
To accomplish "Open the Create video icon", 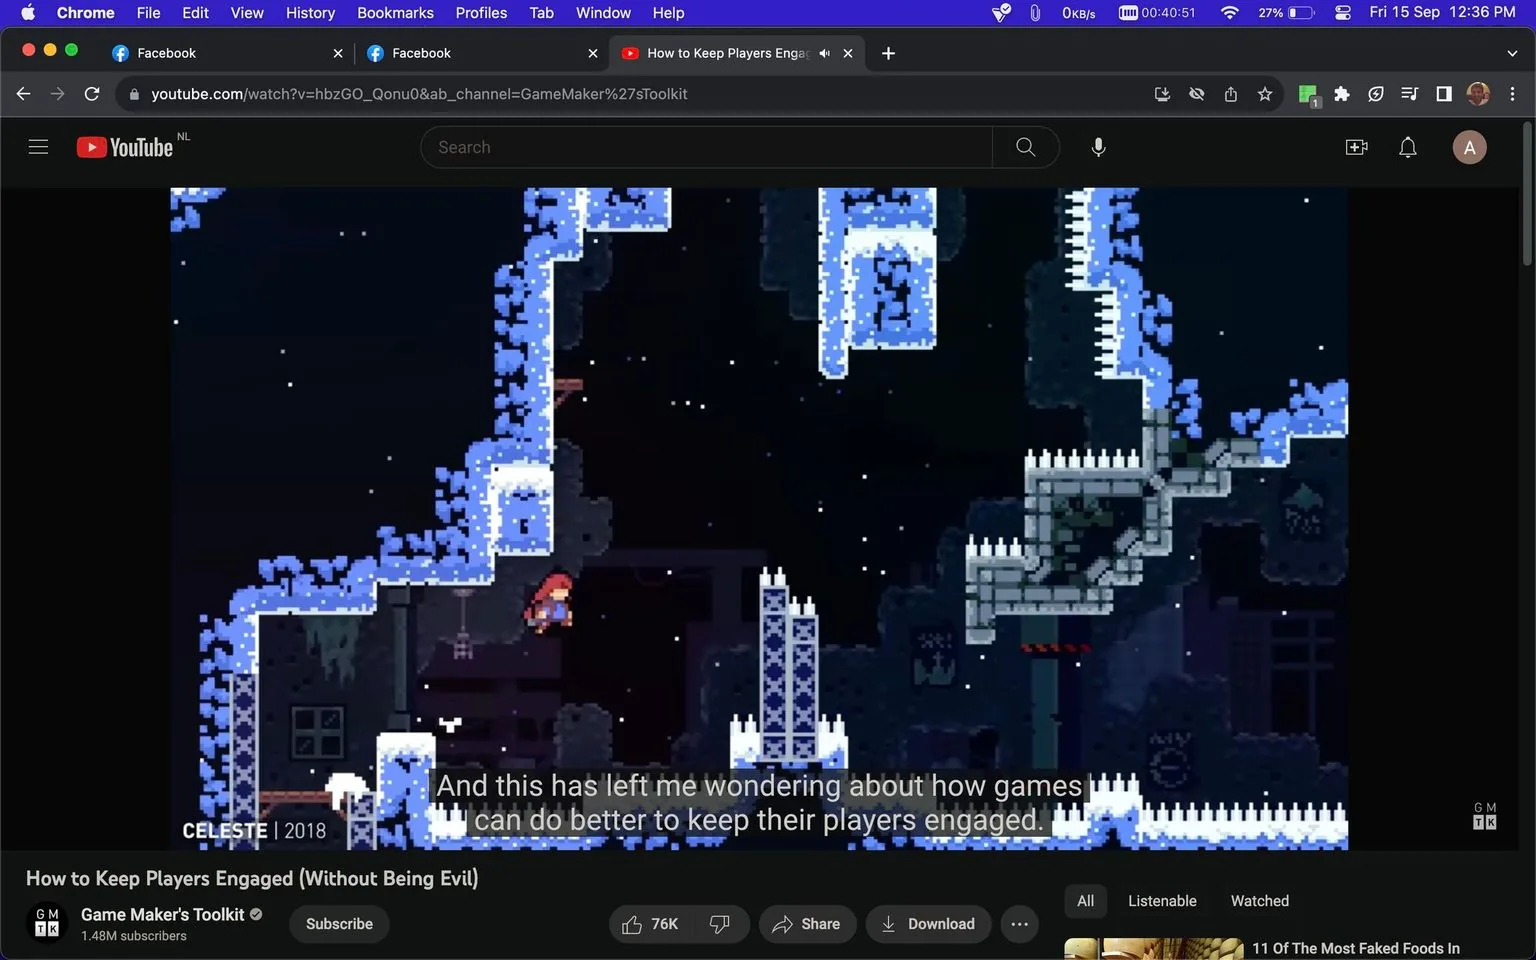I will [1356, 146].
